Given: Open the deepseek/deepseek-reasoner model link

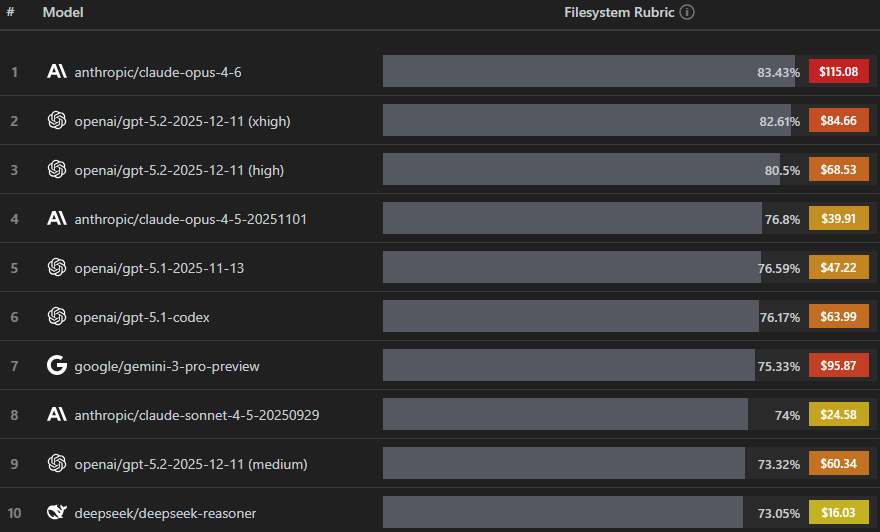Looking at the screenshot, I should click(165, 513).
